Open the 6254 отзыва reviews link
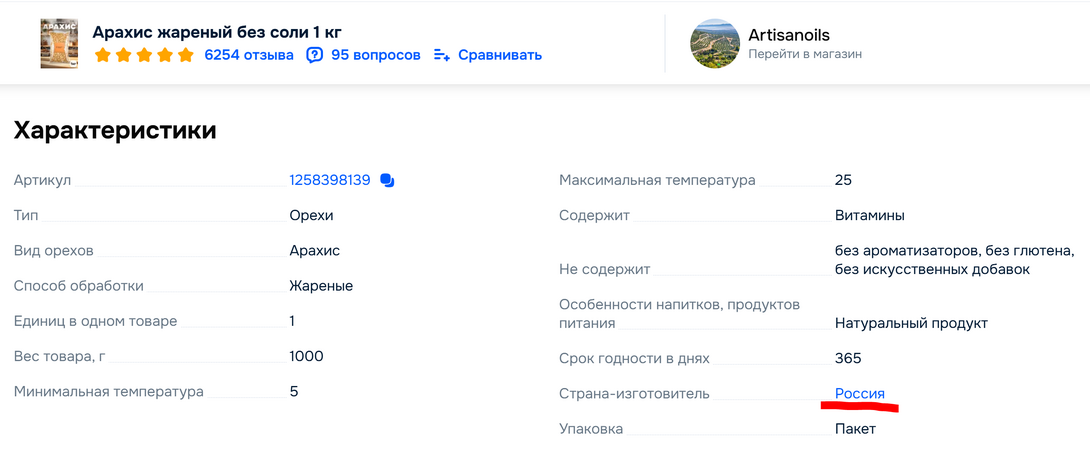Image resolution: width=1090 pixels, height=461 pixels. [249, 55]
